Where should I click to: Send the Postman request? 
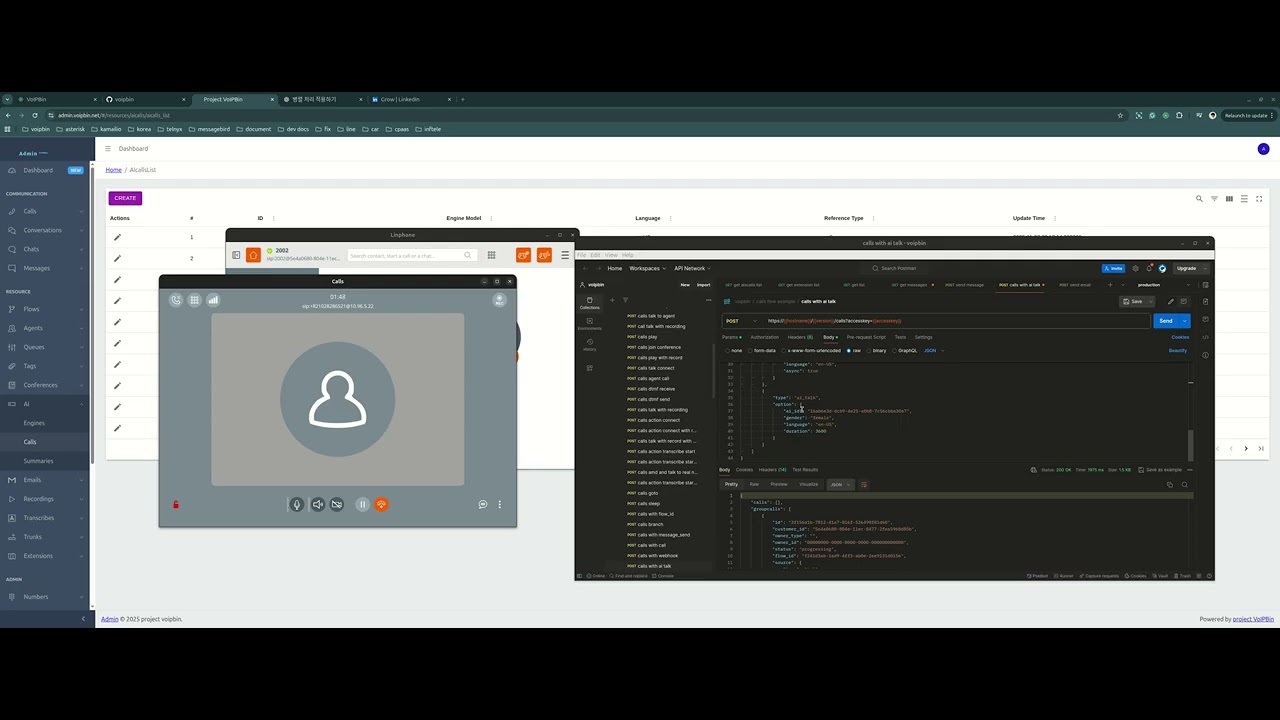(1166, 321)
